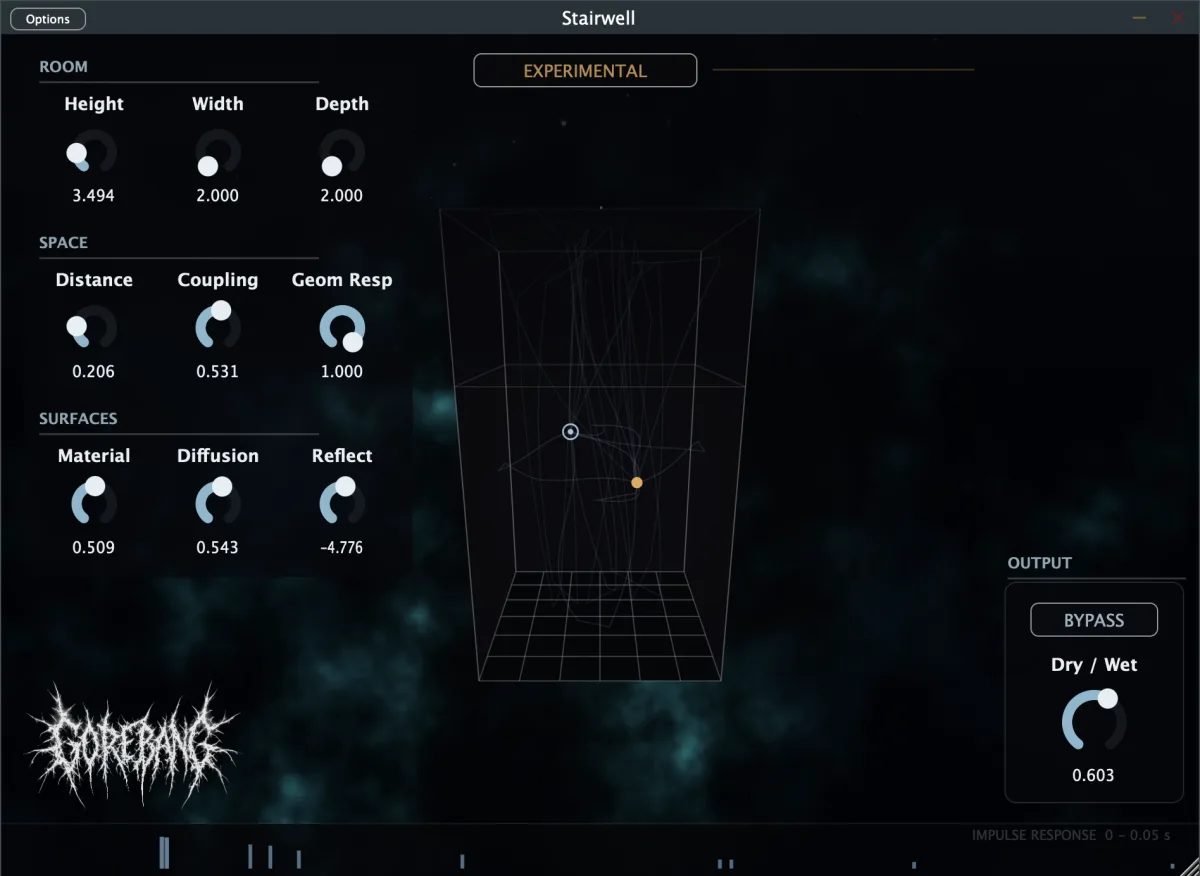Click the Dry / Wet value 0.603

(x=1094, y=776)
